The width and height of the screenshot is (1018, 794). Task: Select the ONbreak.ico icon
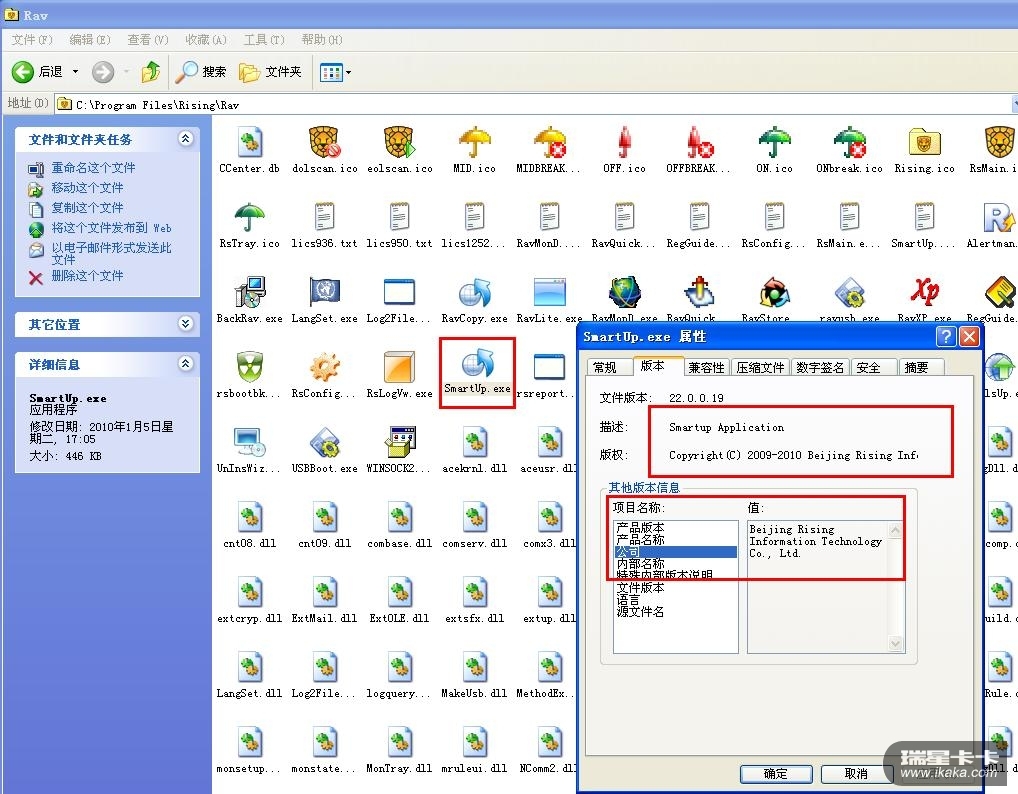point(850,142)
